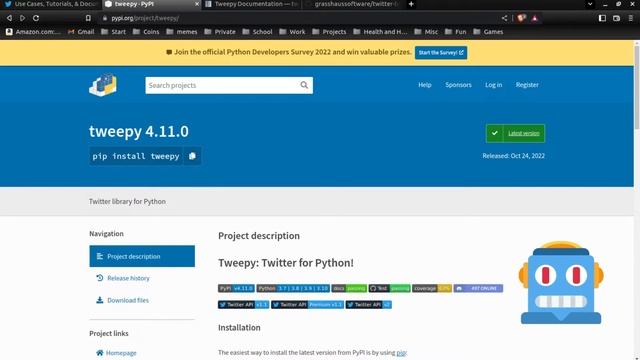Open the School bookmarks folder
This screenshot has width=640, height=360.
(258, 32)
